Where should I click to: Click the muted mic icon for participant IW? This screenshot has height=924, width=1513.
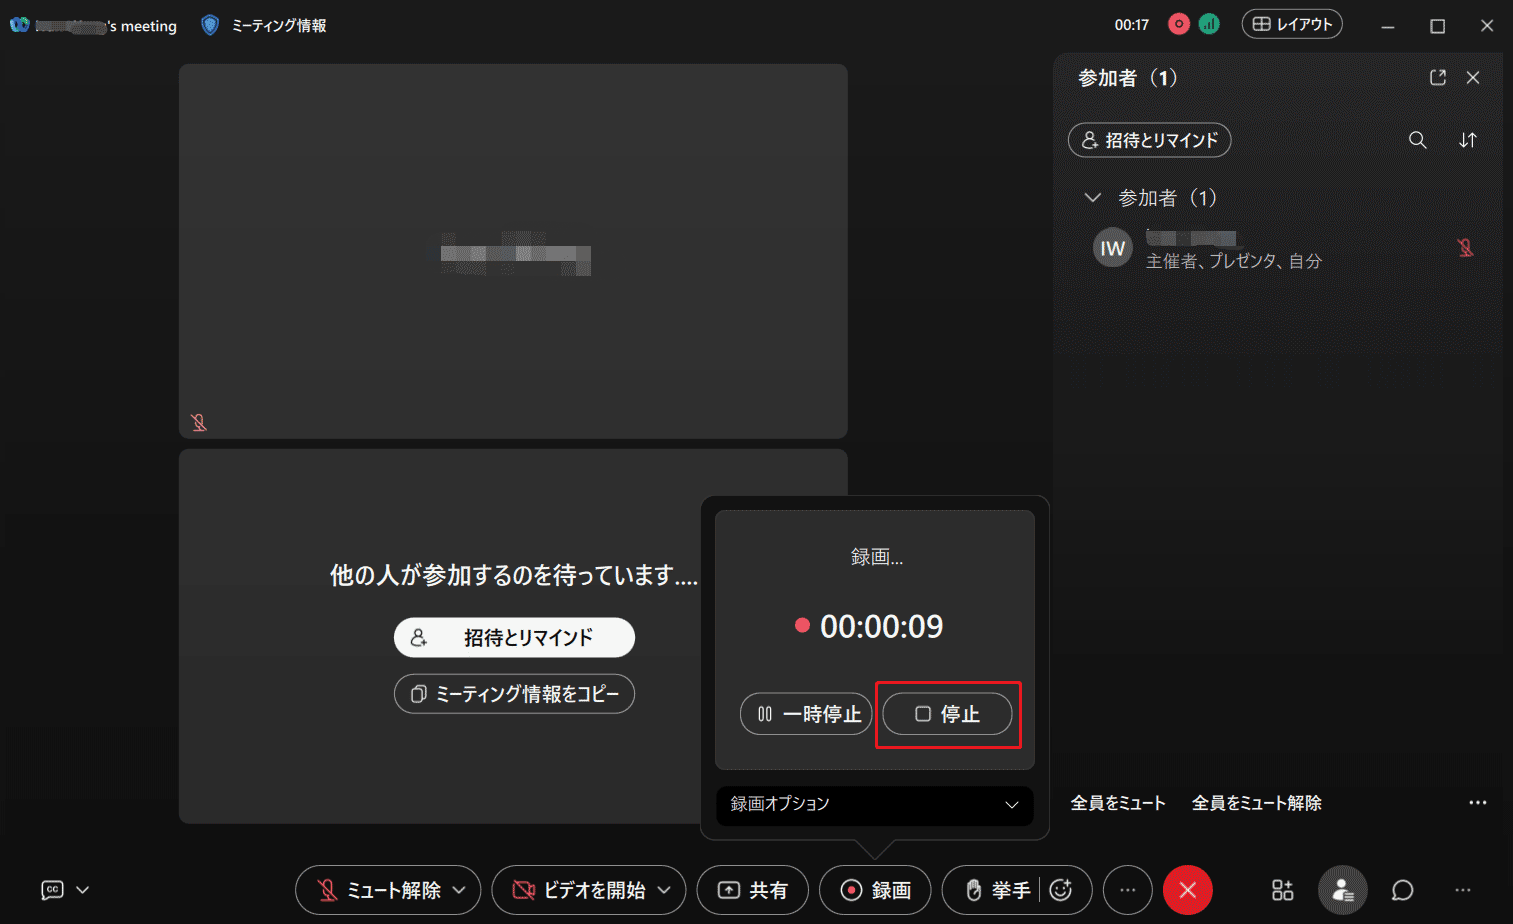pyautogui.click(x=1466, y=248)
